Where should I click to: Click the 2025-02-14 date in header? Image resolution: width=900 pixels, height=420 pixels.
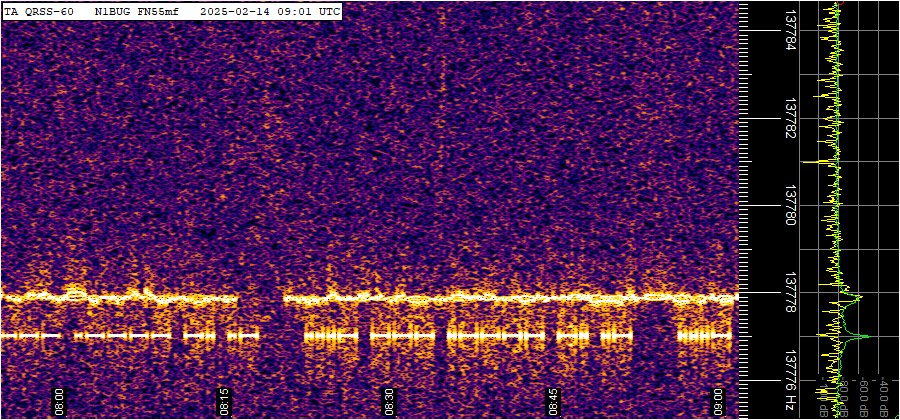(235, 11)
